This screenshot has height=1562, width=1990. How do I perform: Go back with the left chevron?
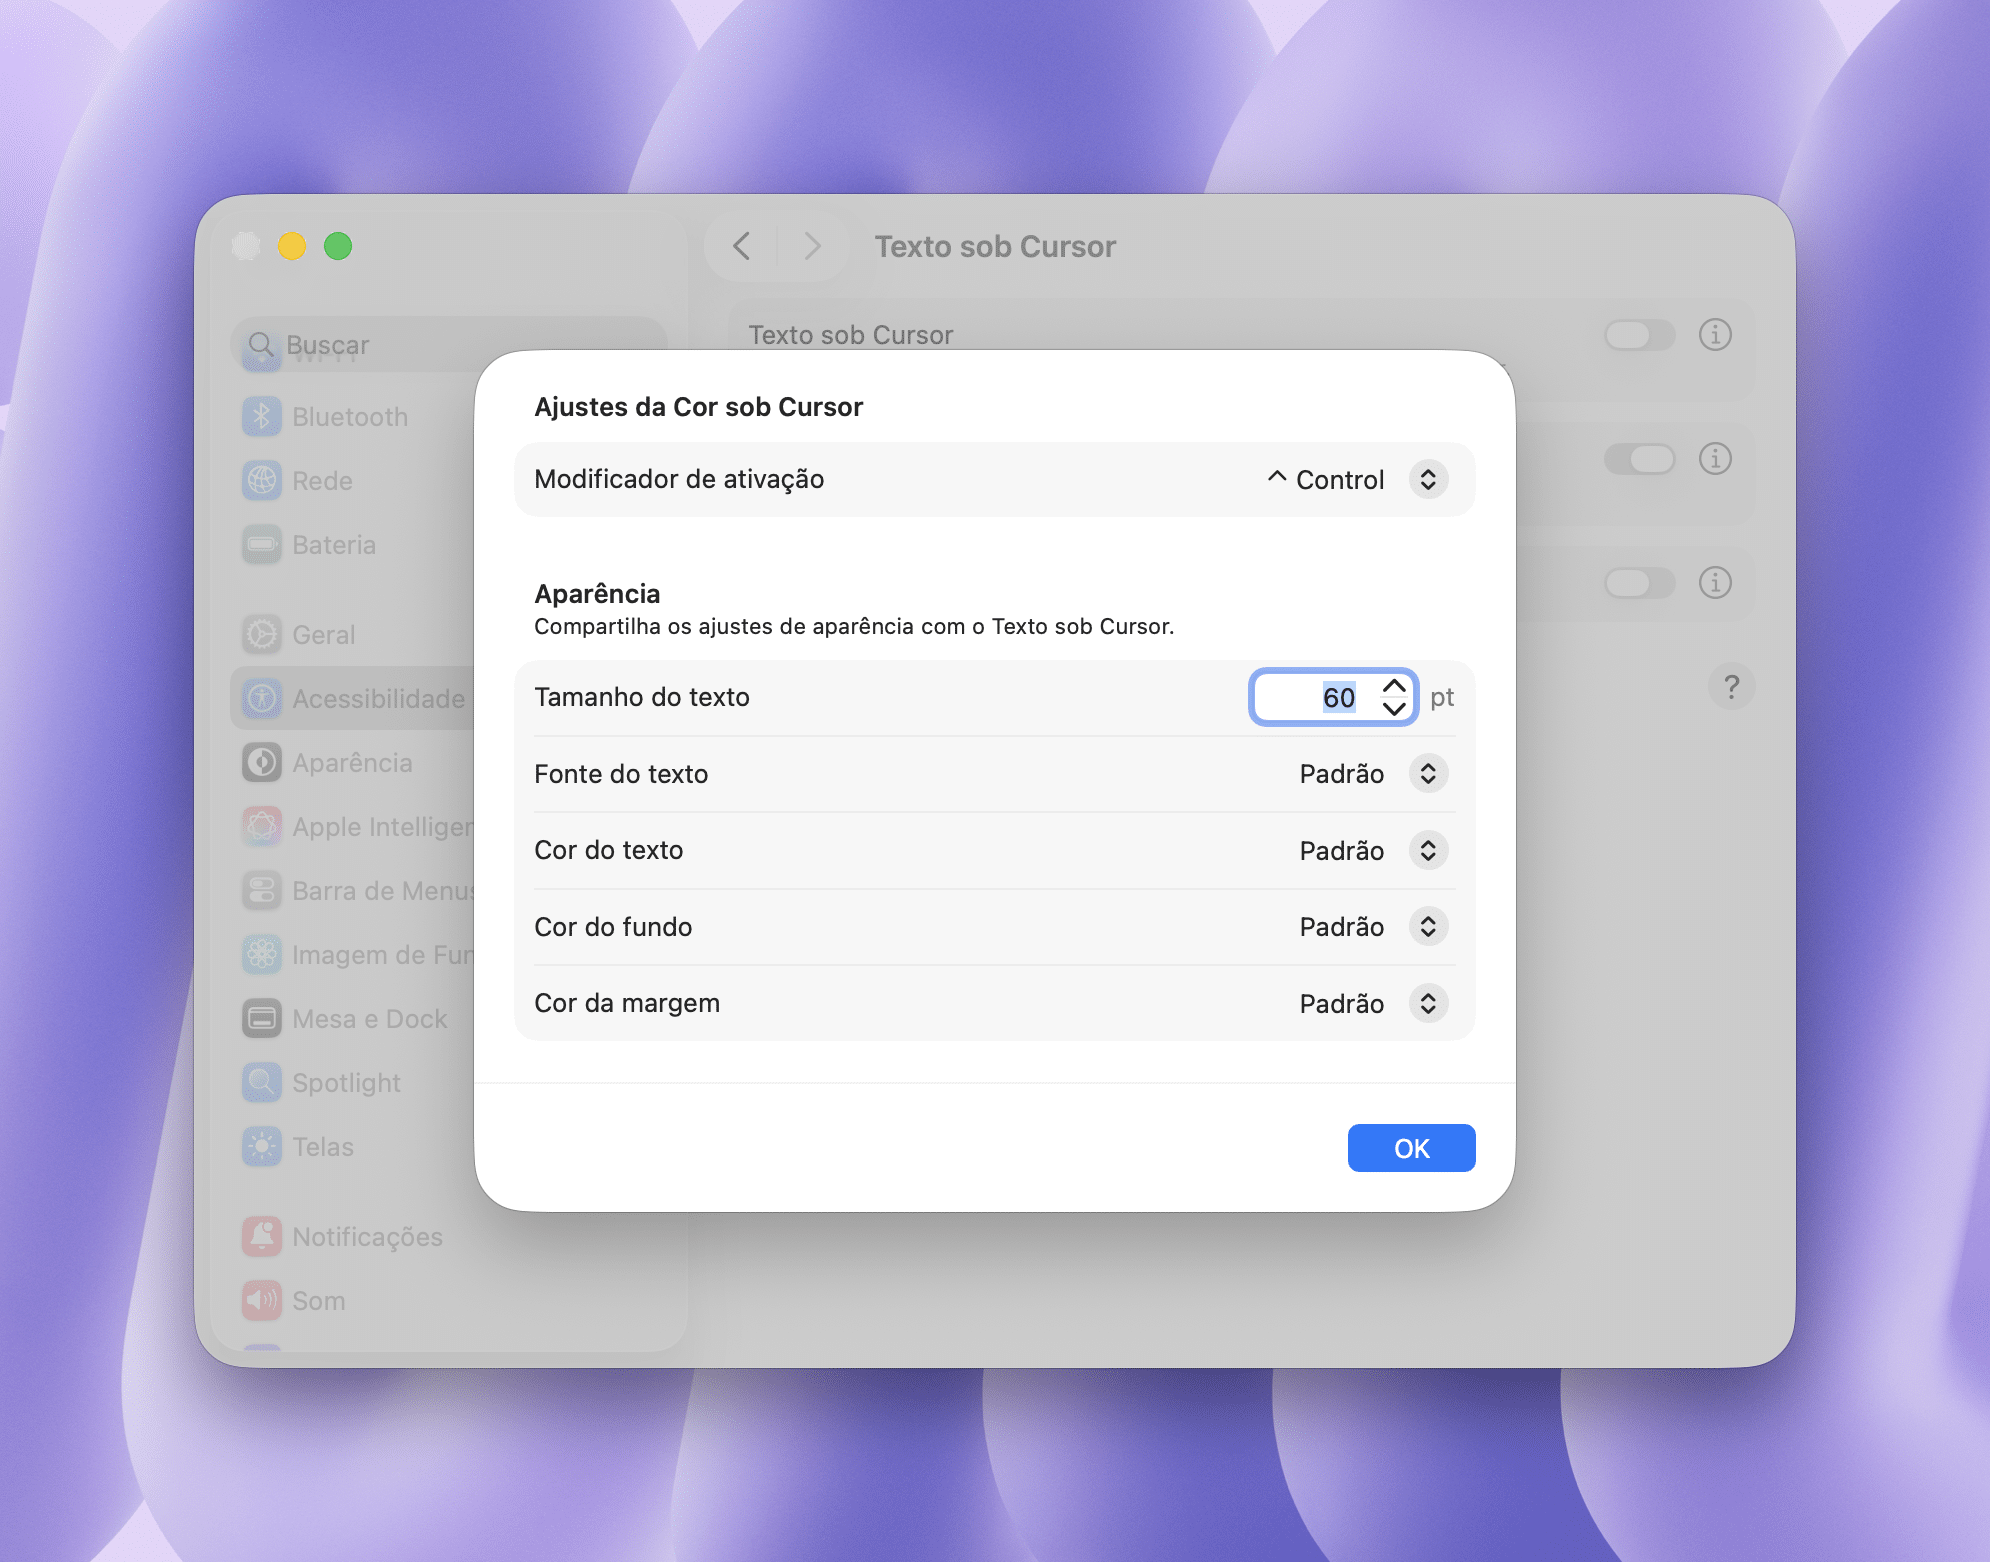(742, 247)
